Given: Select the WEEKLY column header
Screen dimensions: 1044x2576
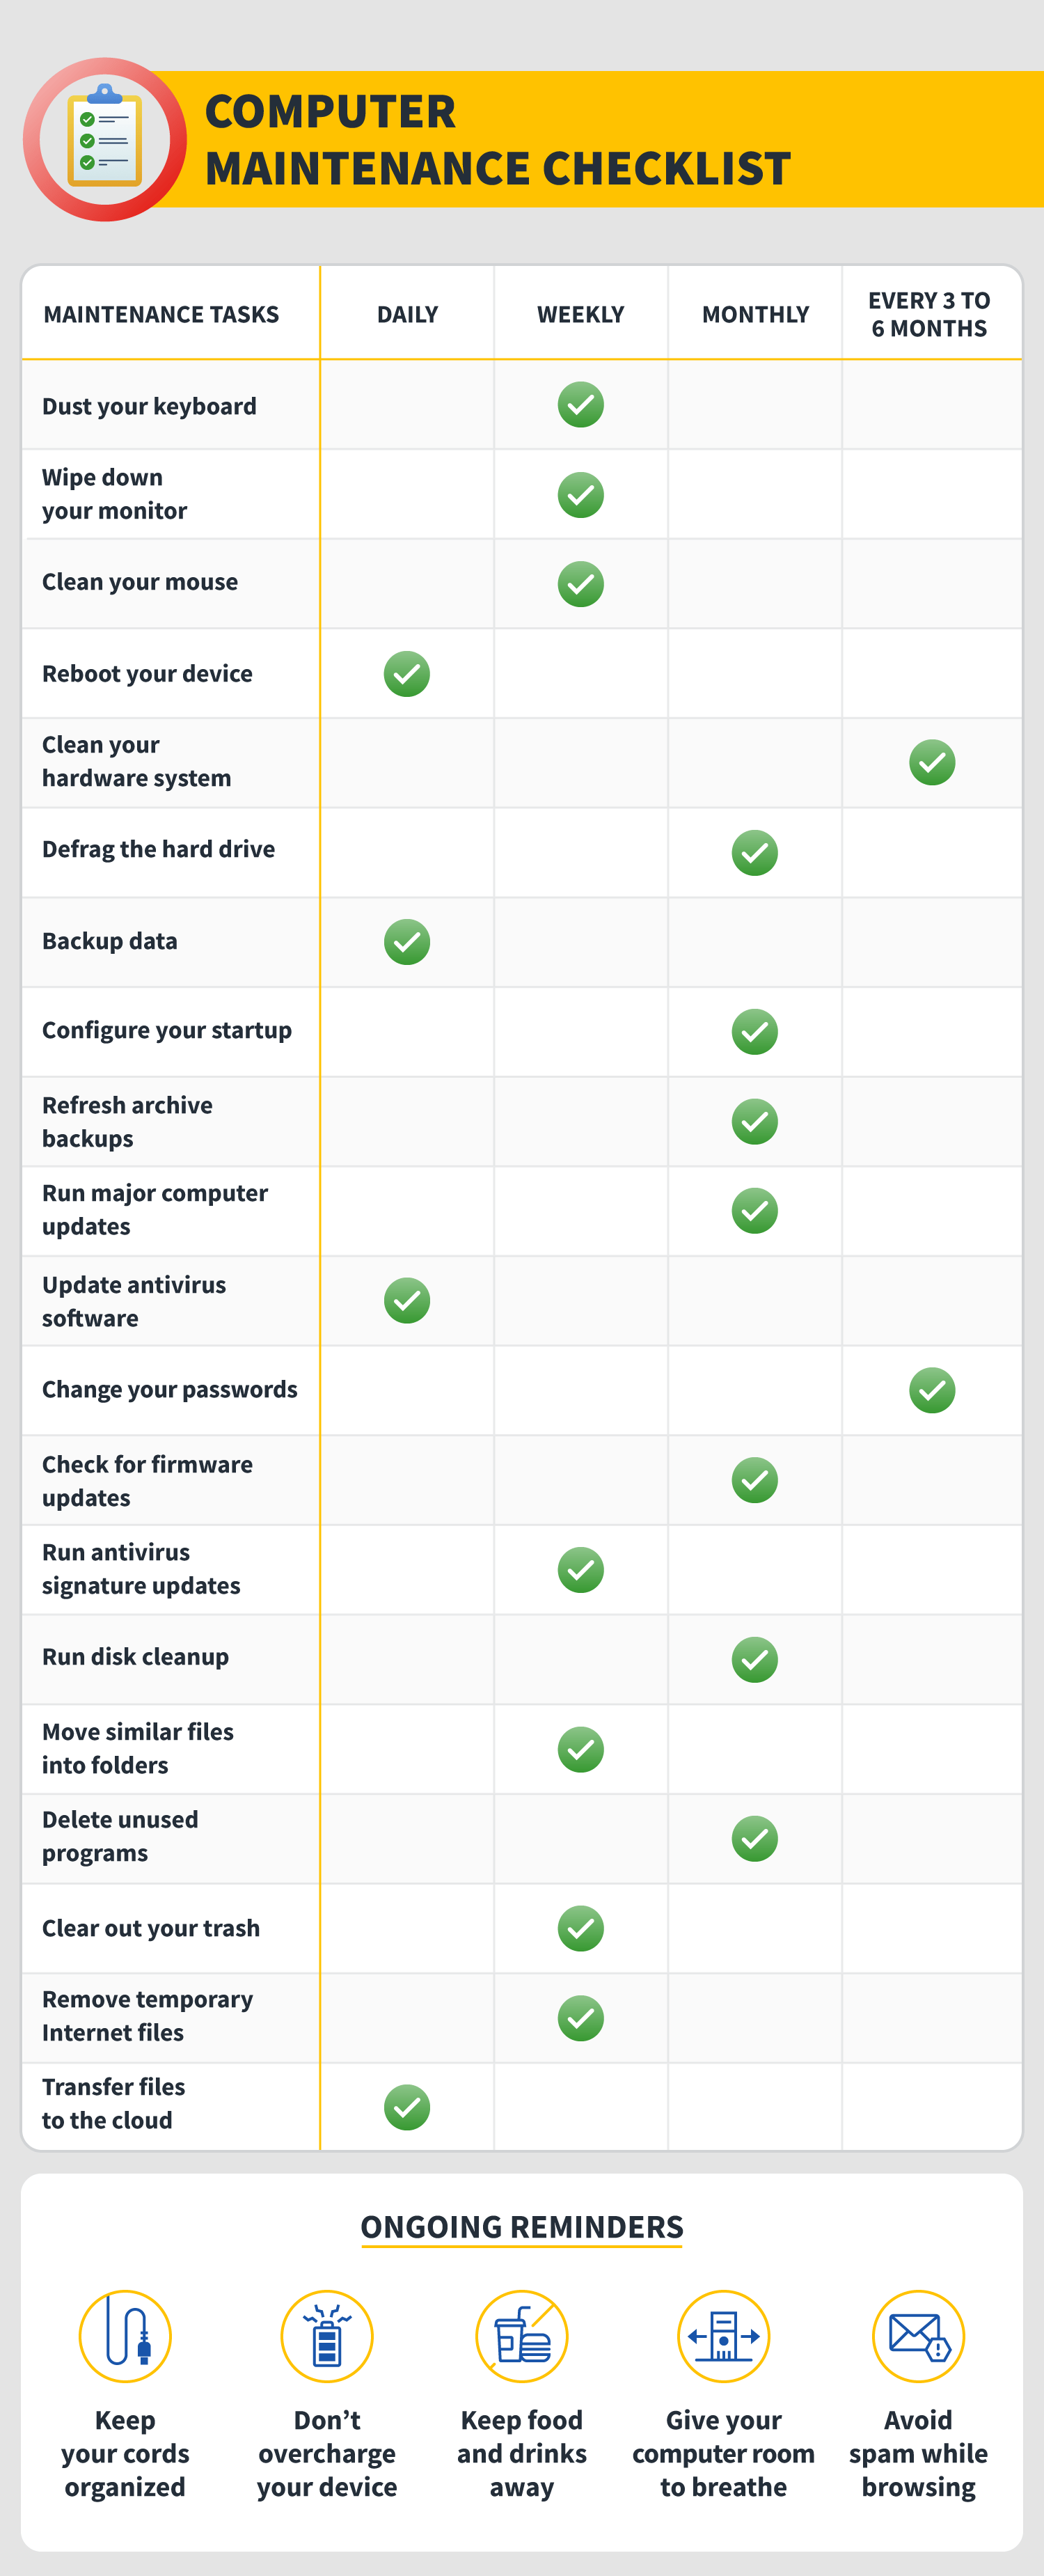Looking at the screenshot, I should 581,315.
